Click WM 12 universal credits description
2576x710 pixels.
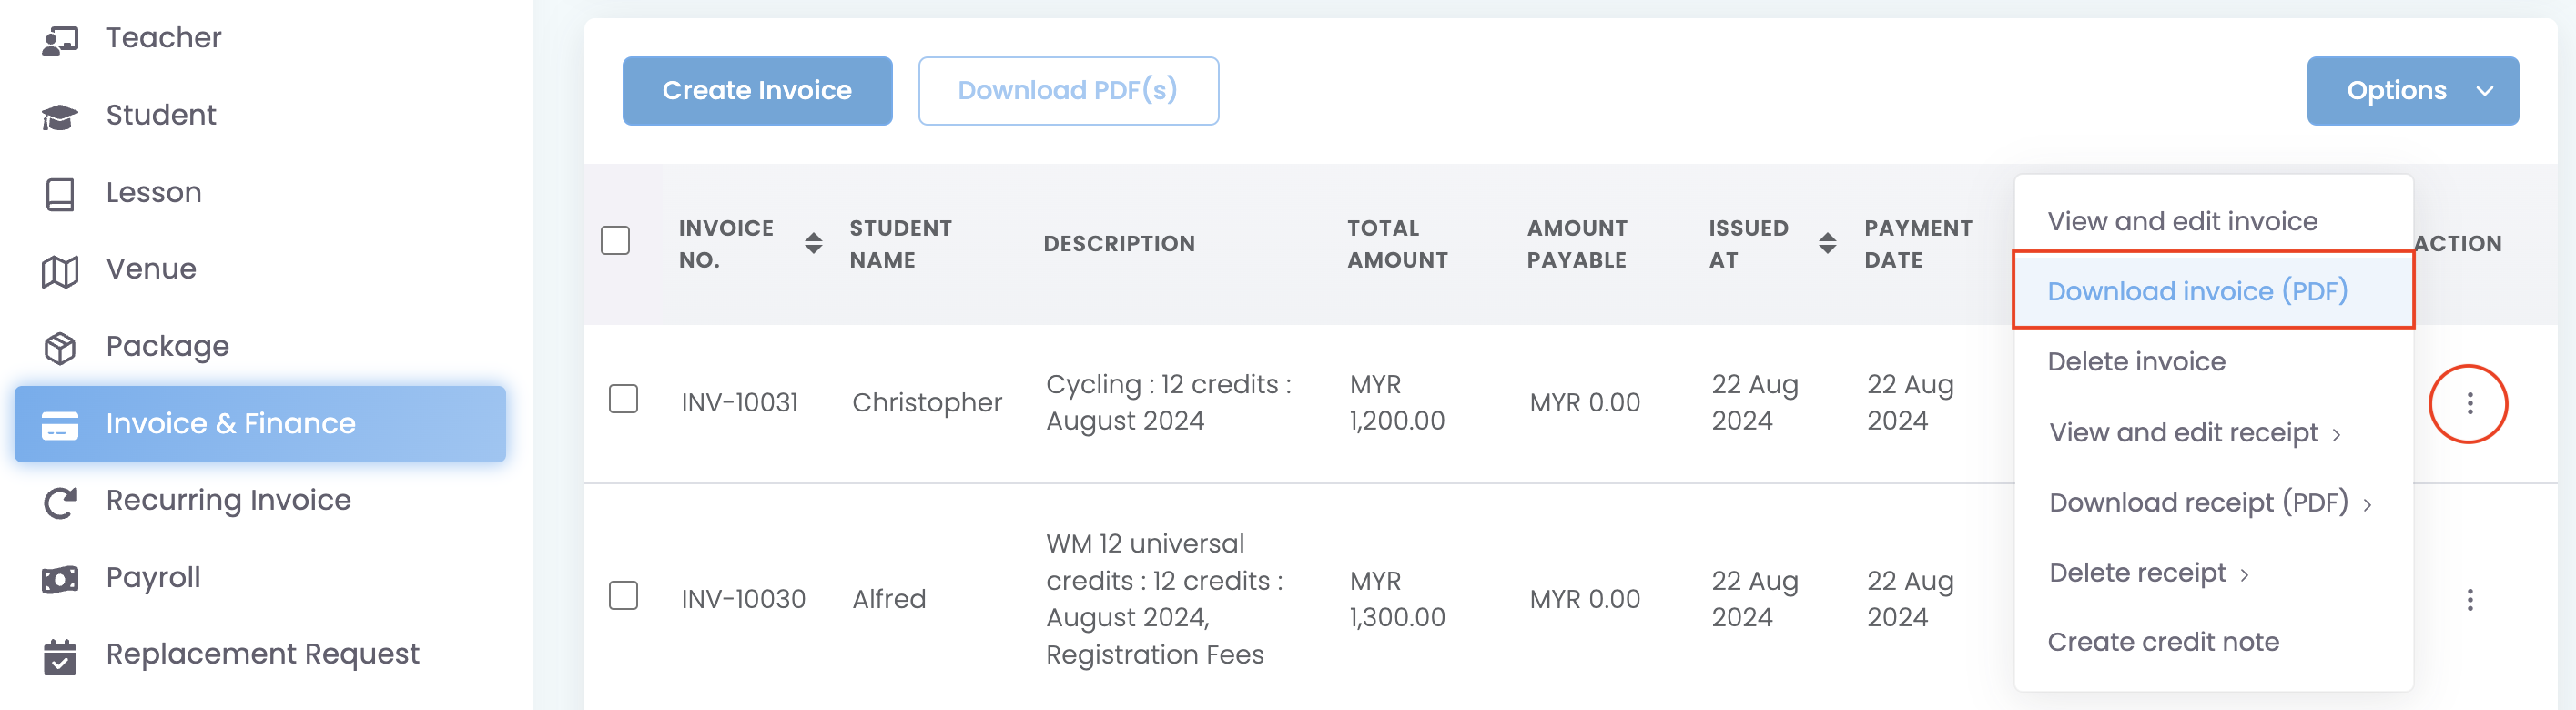coord(1164,599)
